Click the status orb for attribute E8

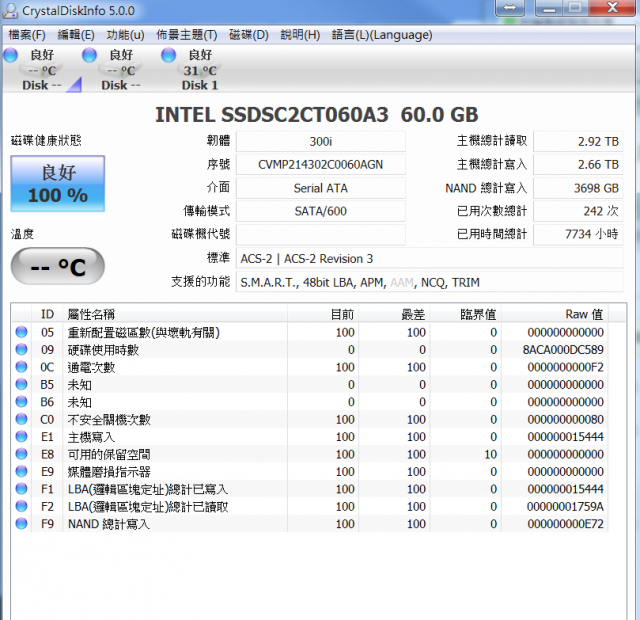pyautogui.click(x=21, y=454)
